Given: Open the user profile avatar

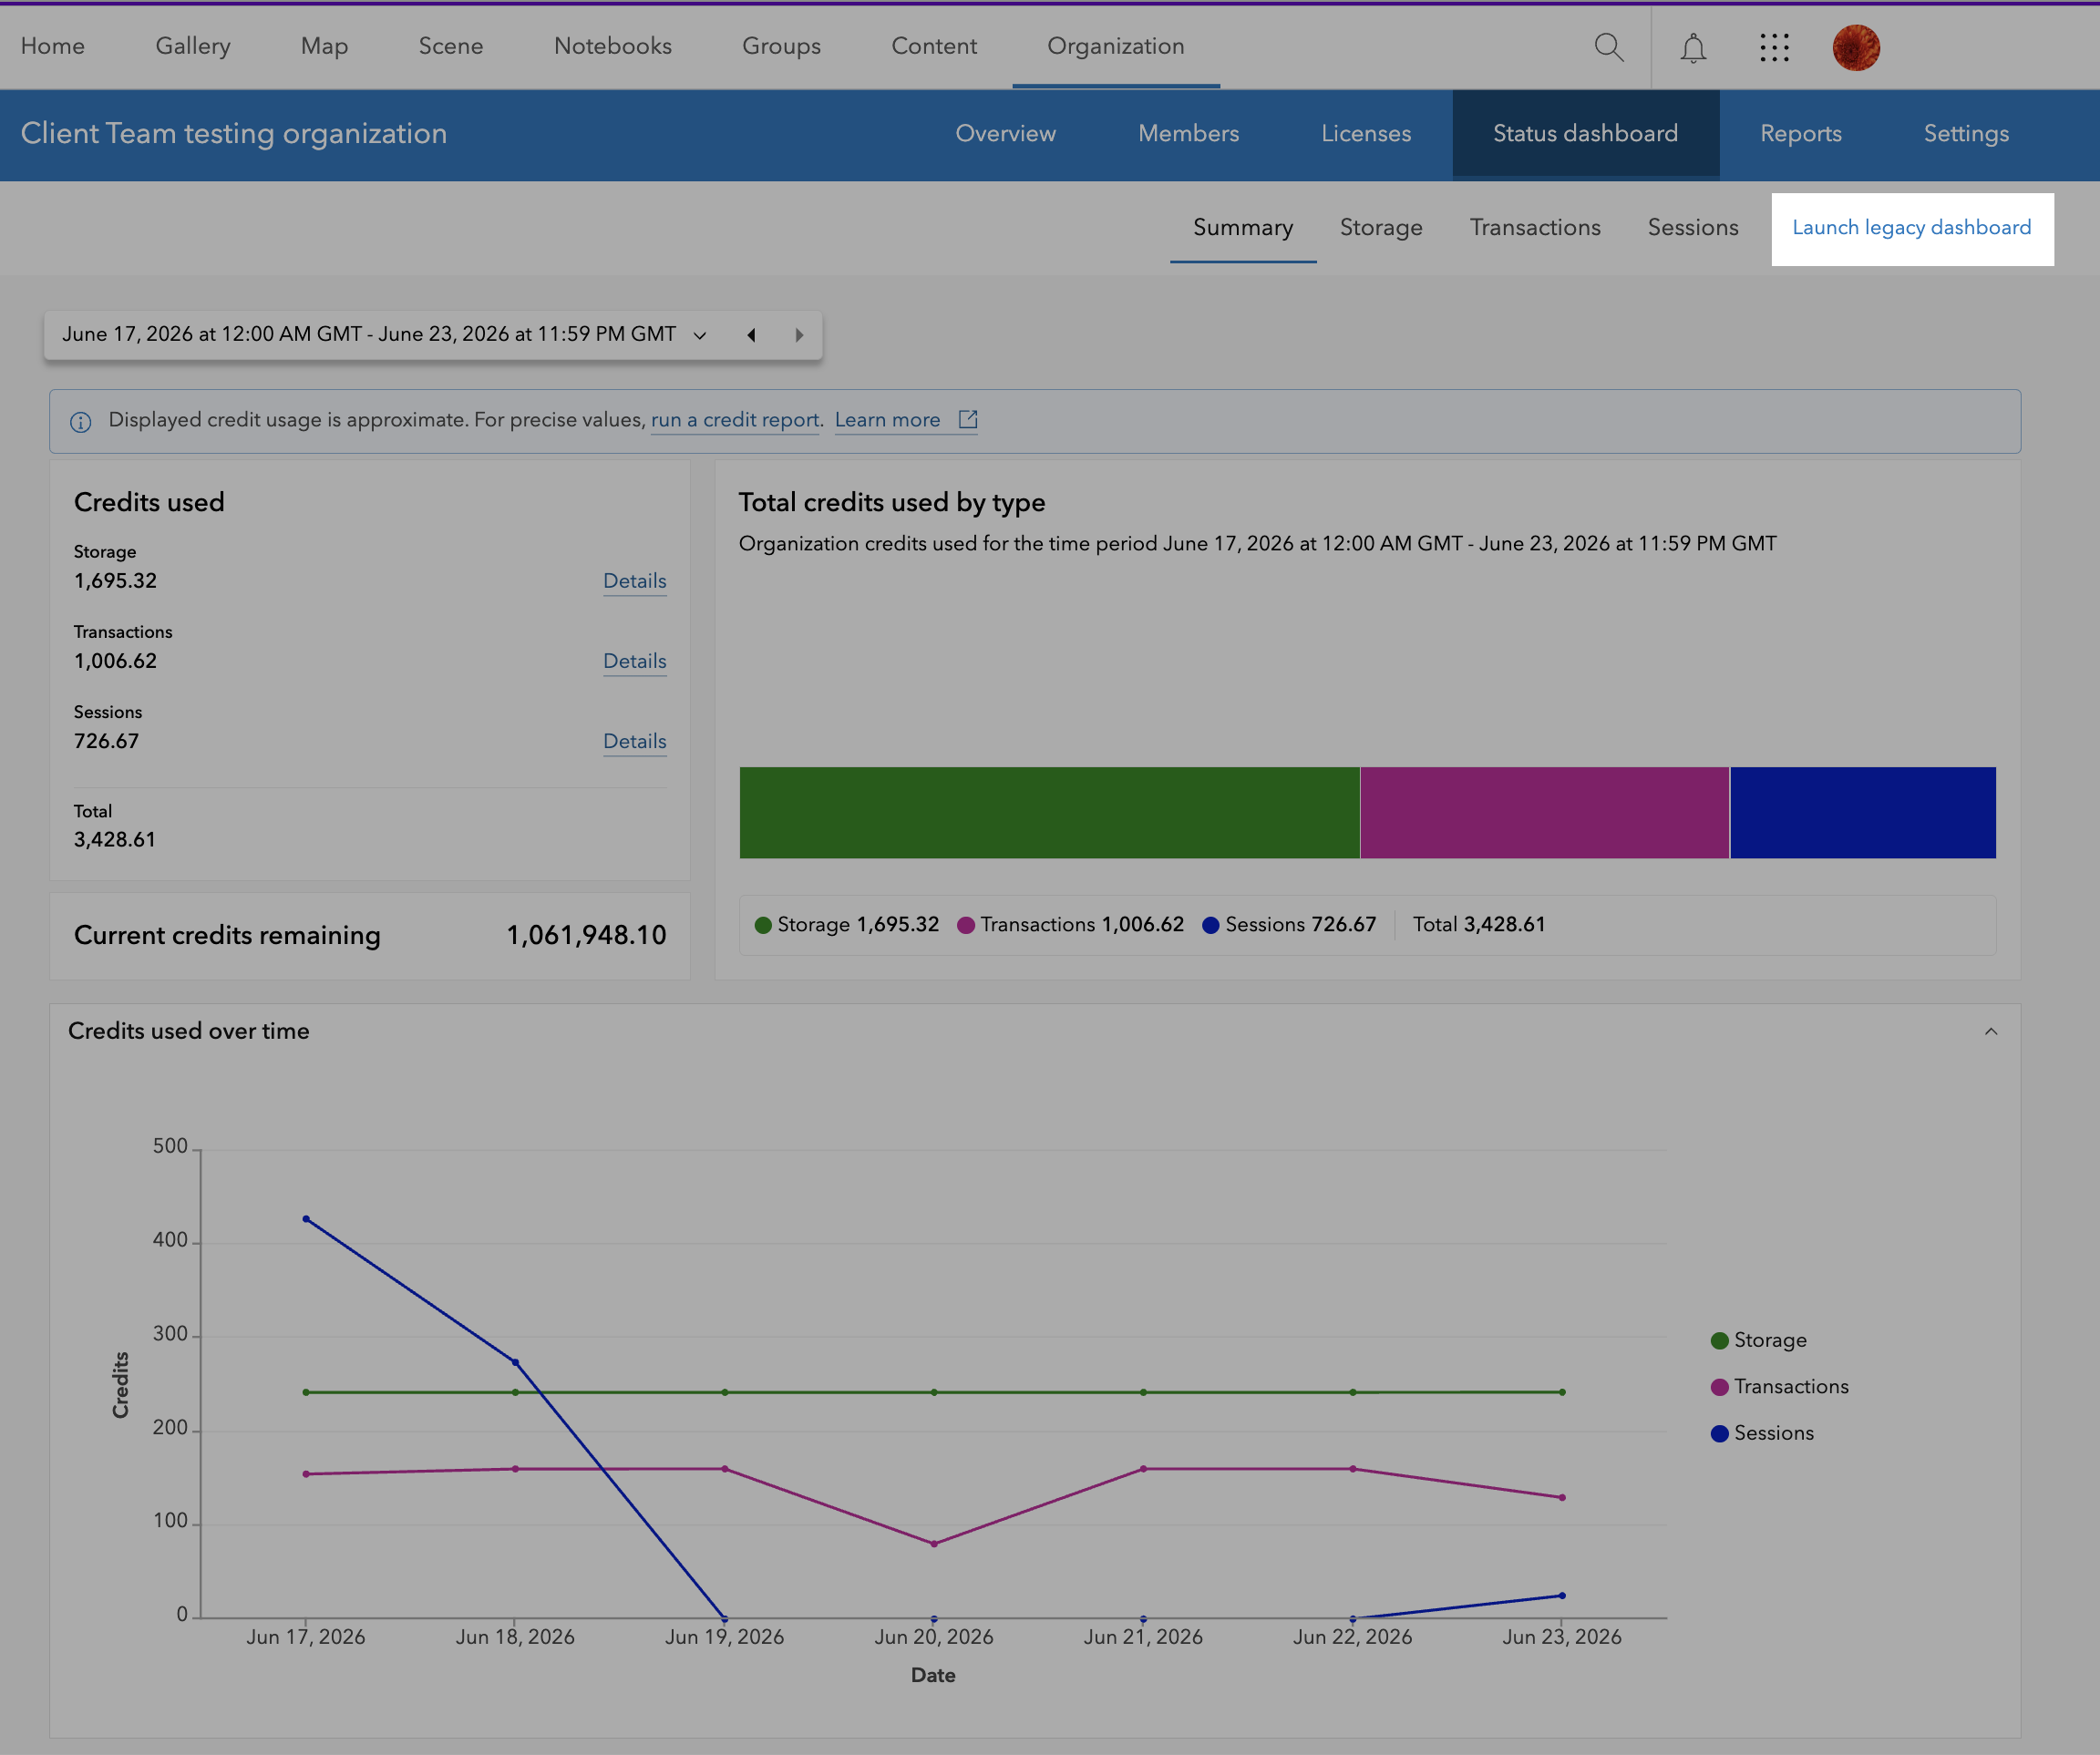Looking at the screenshot, I should [1856, 47].
